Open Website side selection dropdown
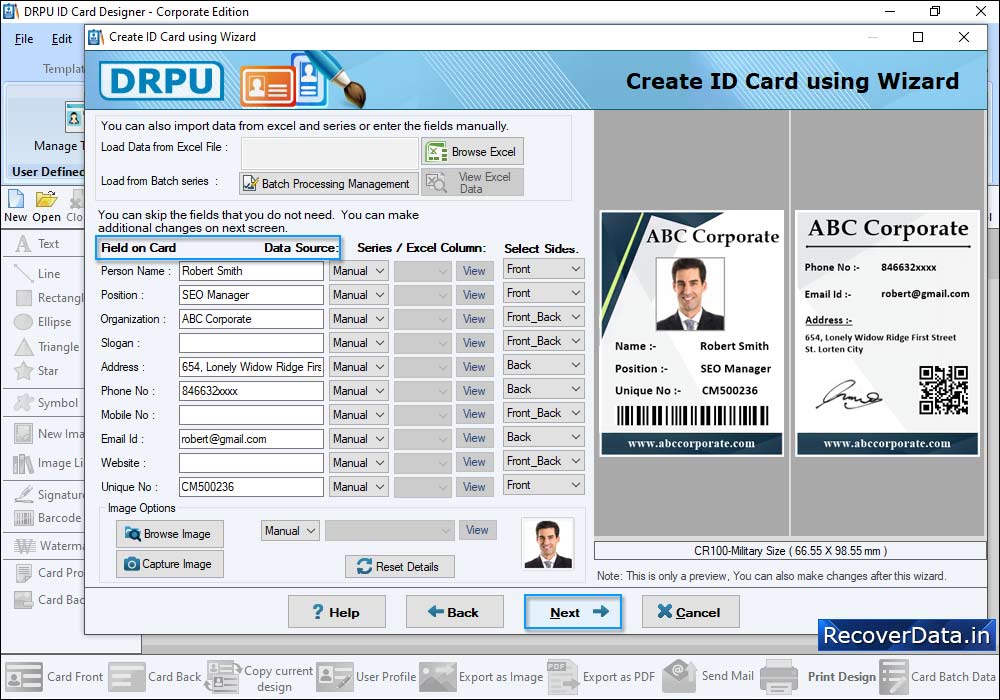Screen dimensions: 1000x700 click(x=543, y=461)
